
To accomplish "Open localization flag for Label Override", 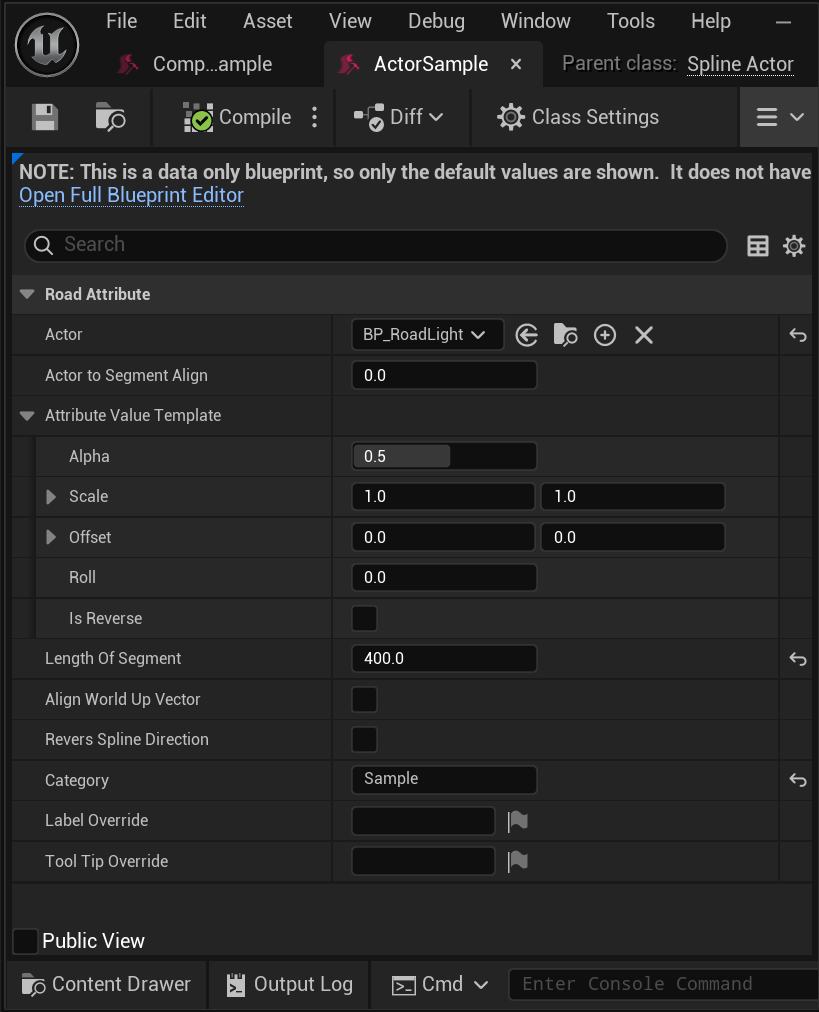I will point(518,821).
